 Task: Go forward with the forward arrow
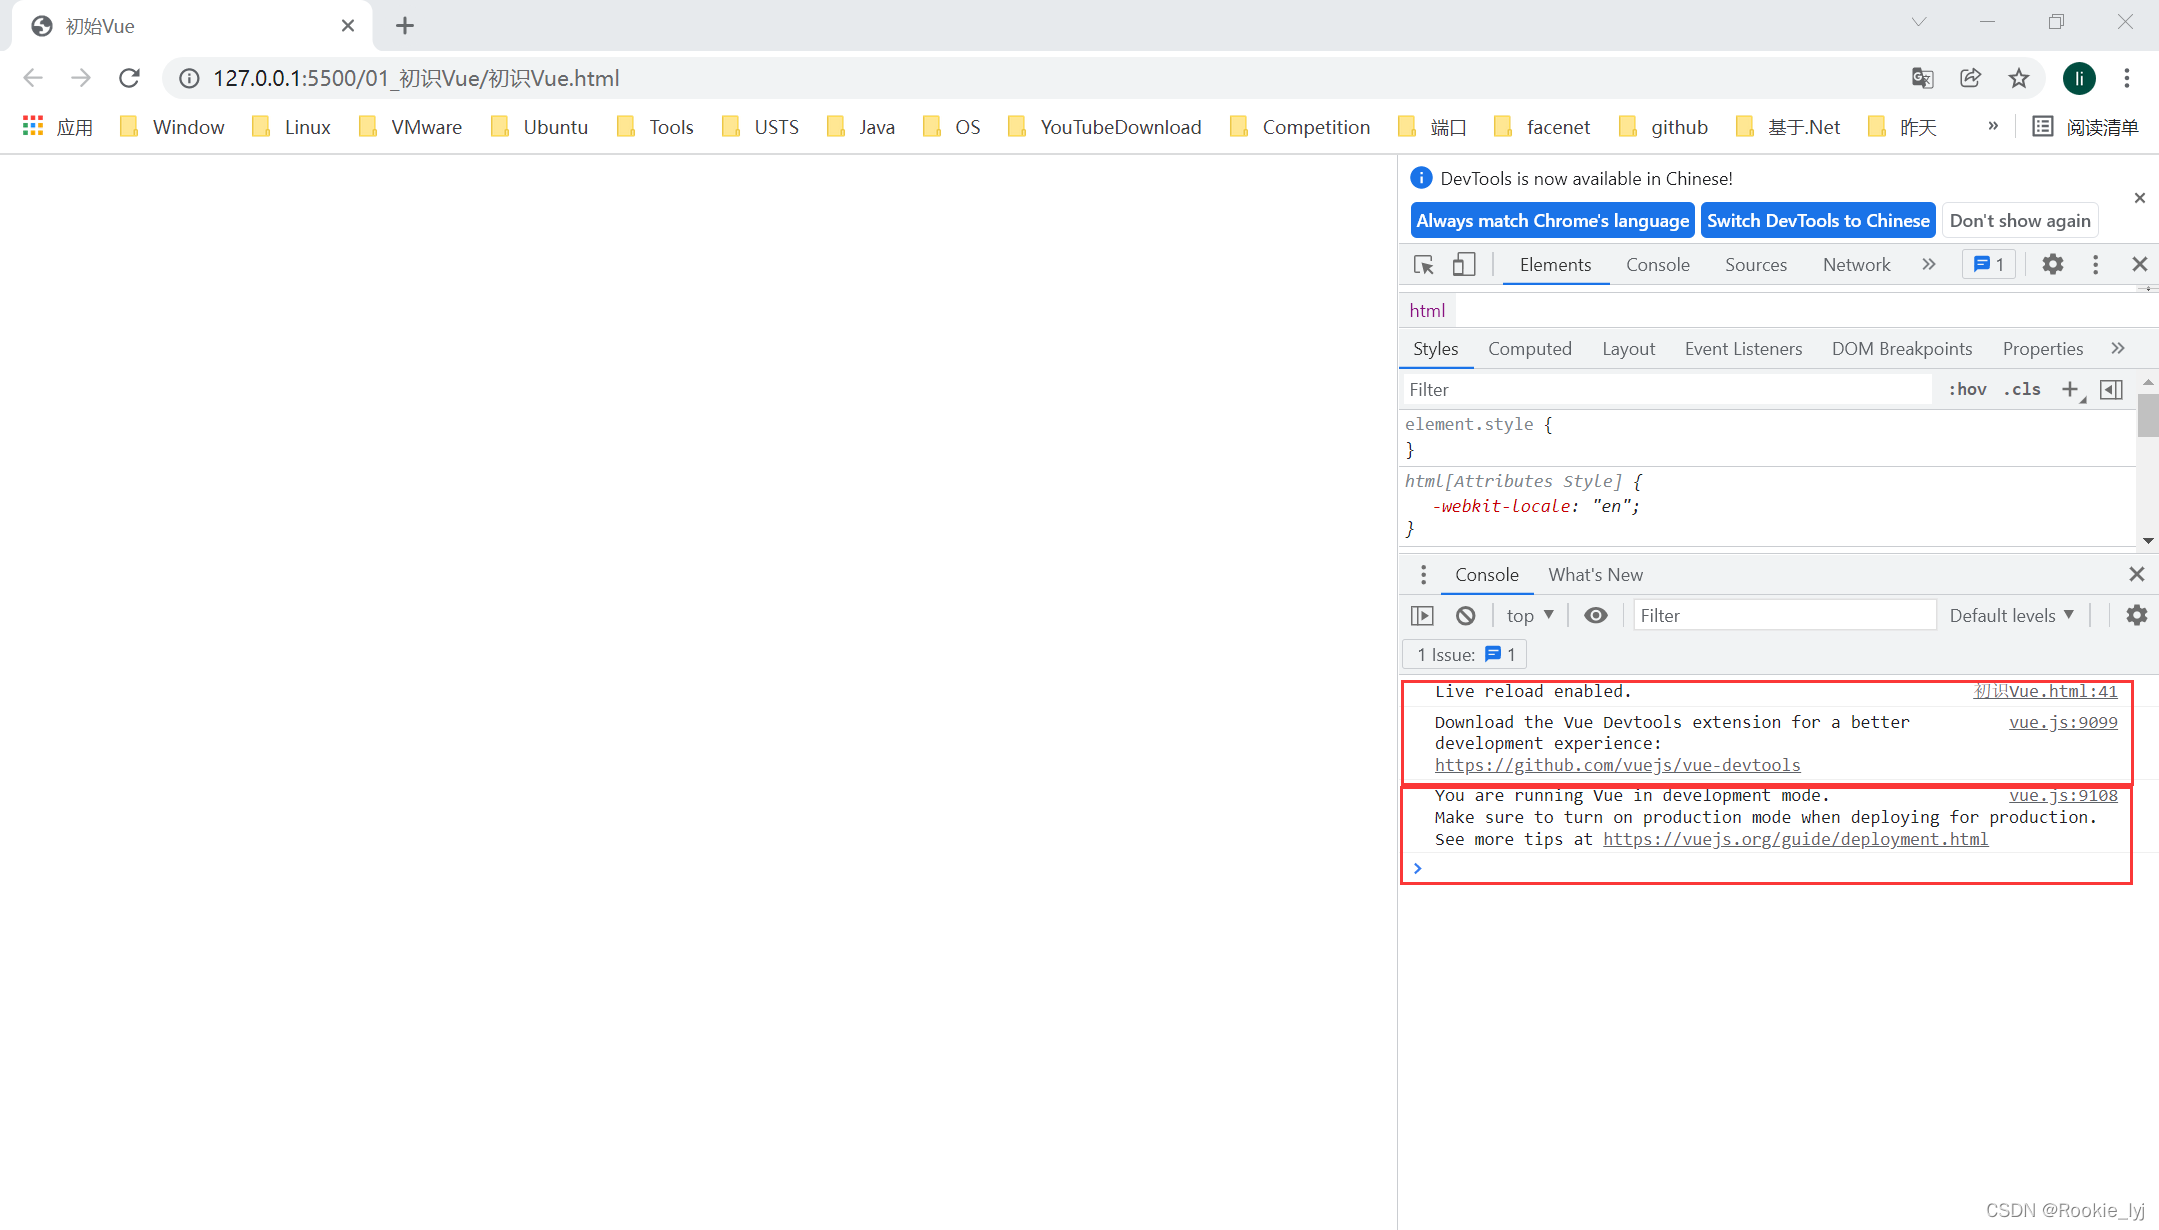click(81, 78)
